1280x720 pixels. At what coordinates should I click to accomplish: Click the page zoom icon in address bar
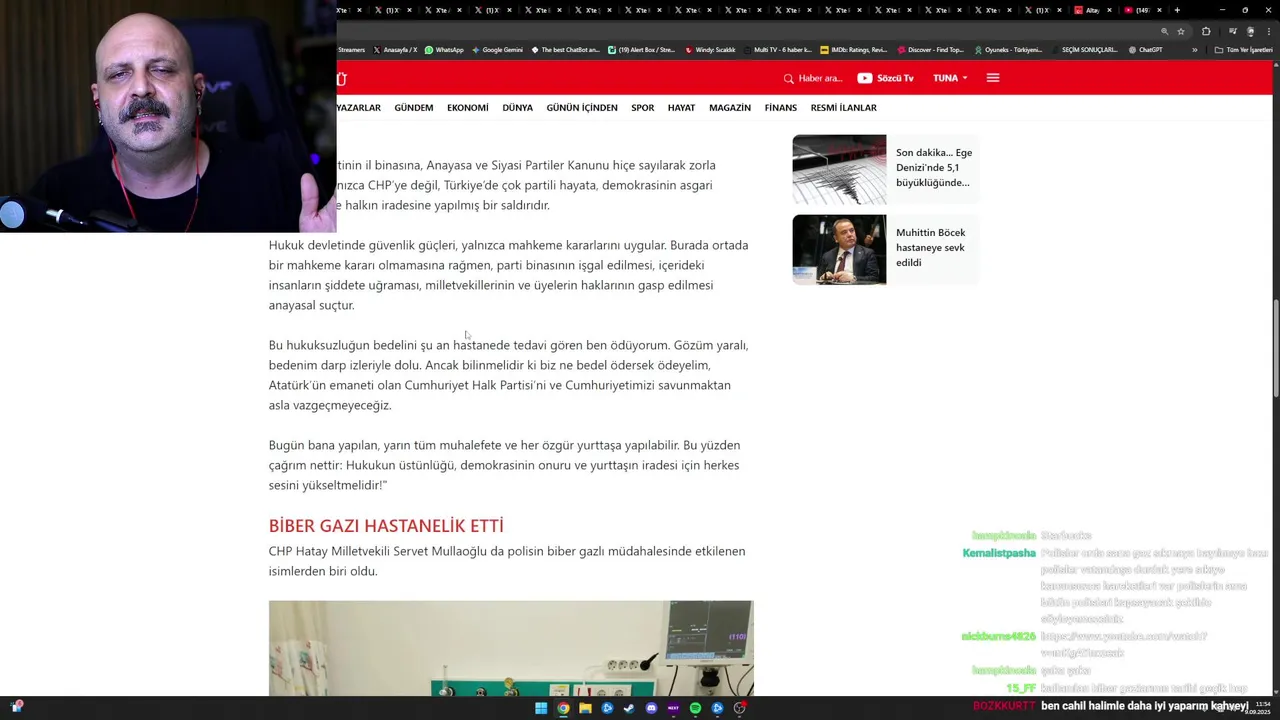tap(1165, 31)
